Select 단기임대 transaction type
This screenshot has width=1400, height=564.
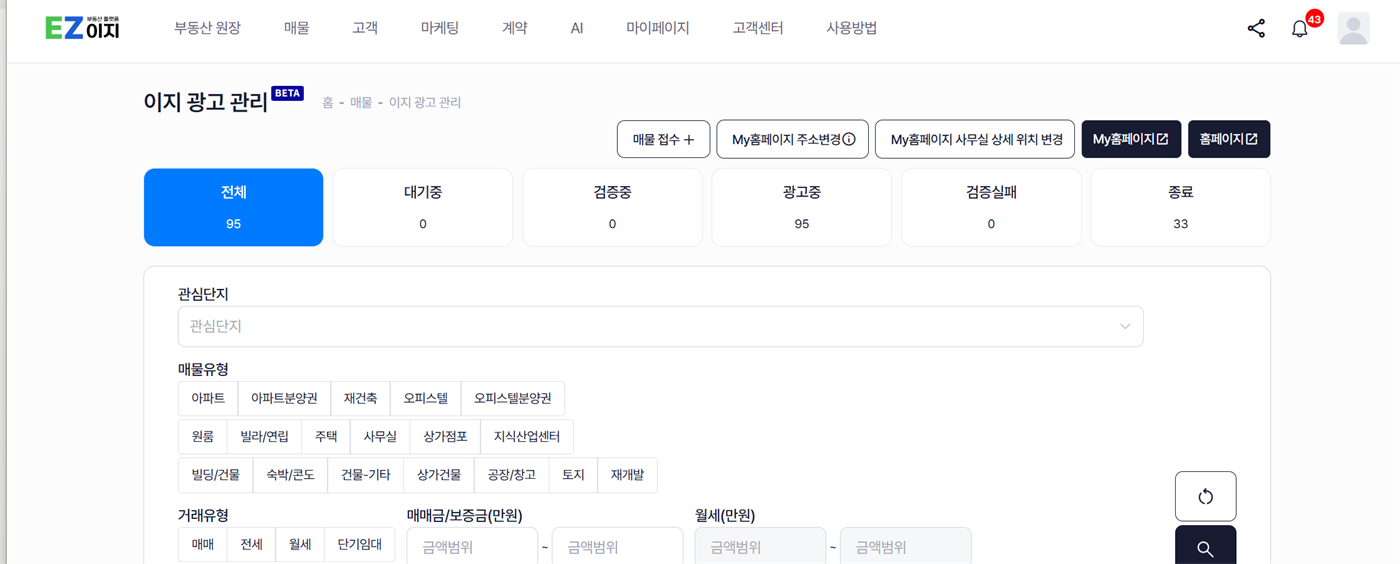[359, 545]
